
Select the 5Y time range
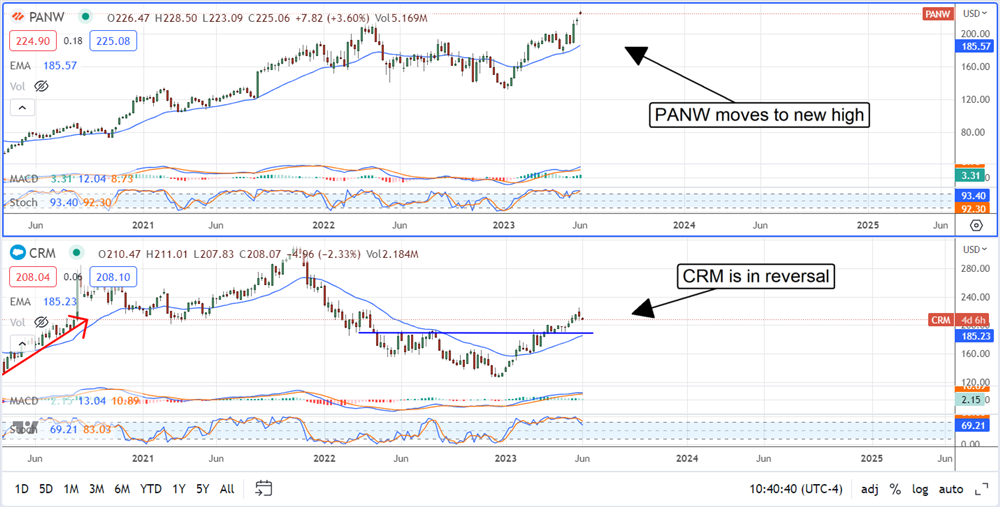[203, 489]
